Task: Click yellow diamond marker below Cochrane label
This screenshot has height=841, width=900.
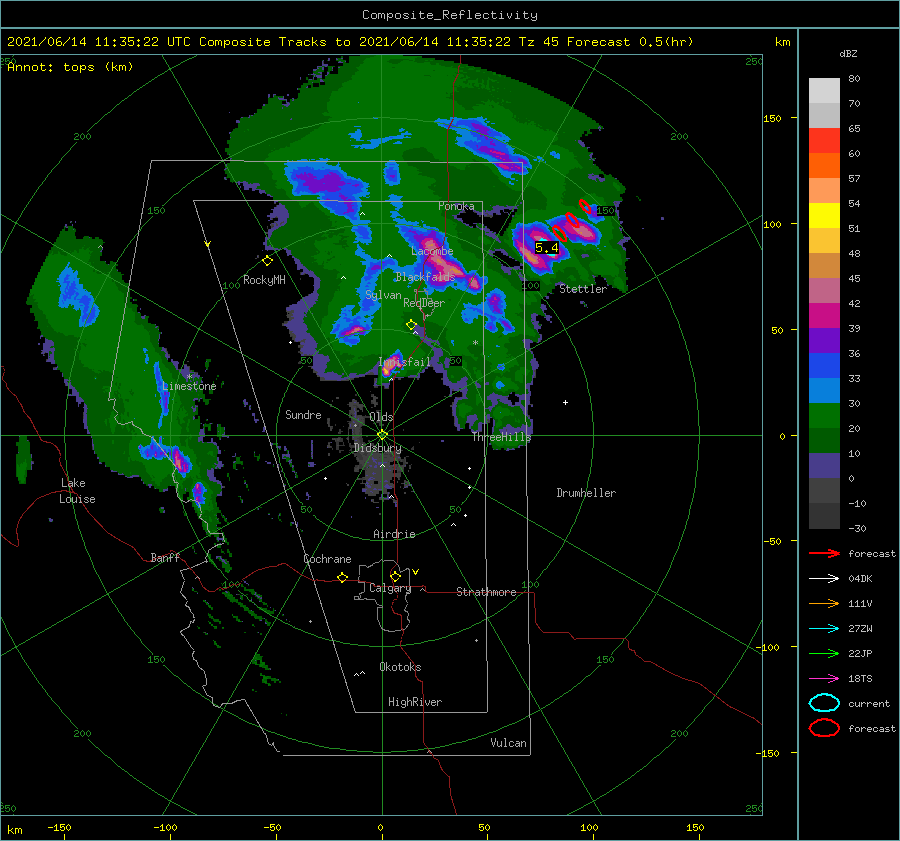Action: (342, 577)
